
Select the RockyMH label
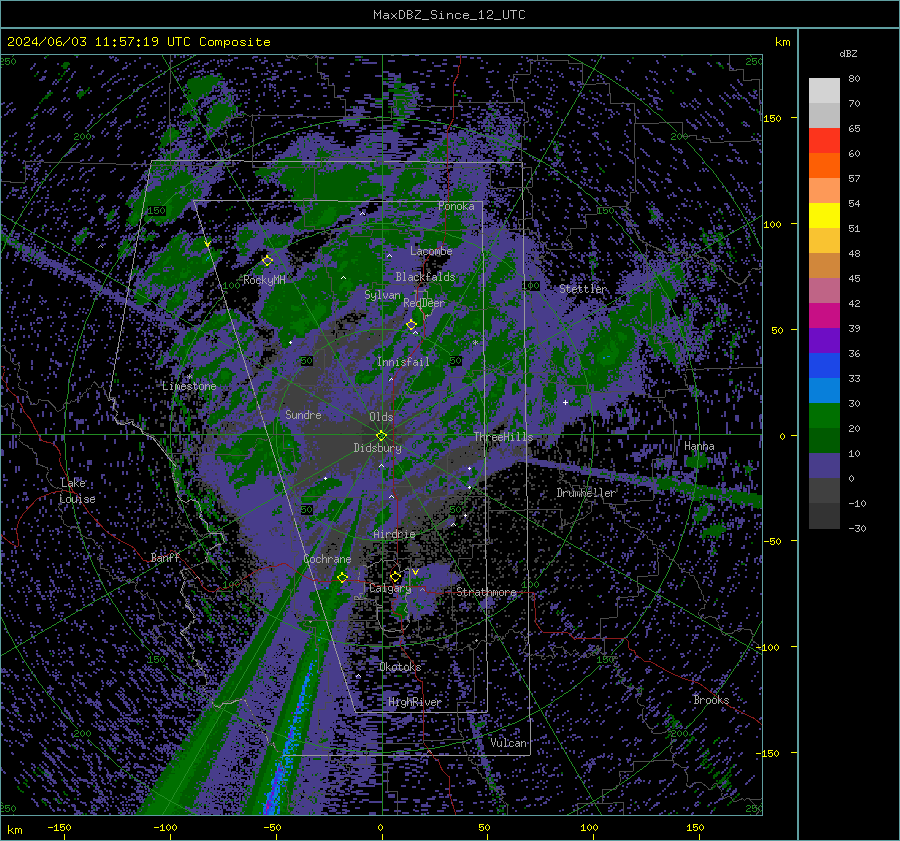pyautogui.click(x=264, y=280)
